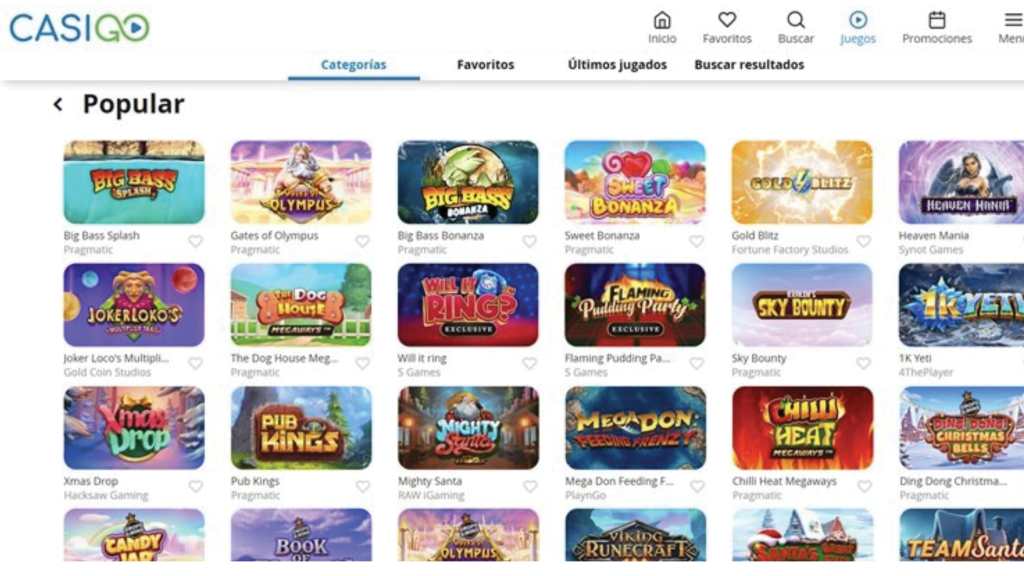This screenshot has width=1024, height=576.
Task: Click the CasiGO logo
Action: [79, 27]
